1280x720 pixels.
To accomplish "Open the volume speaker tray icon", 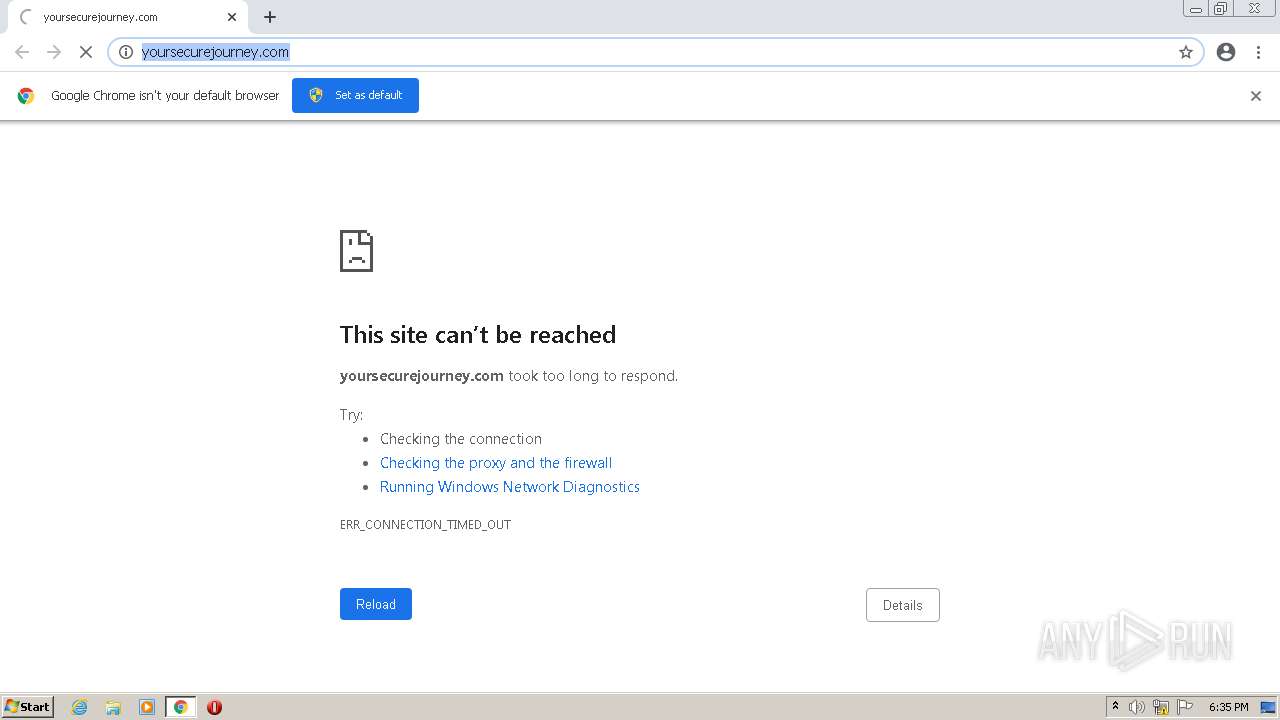I will coord(1137,707).
